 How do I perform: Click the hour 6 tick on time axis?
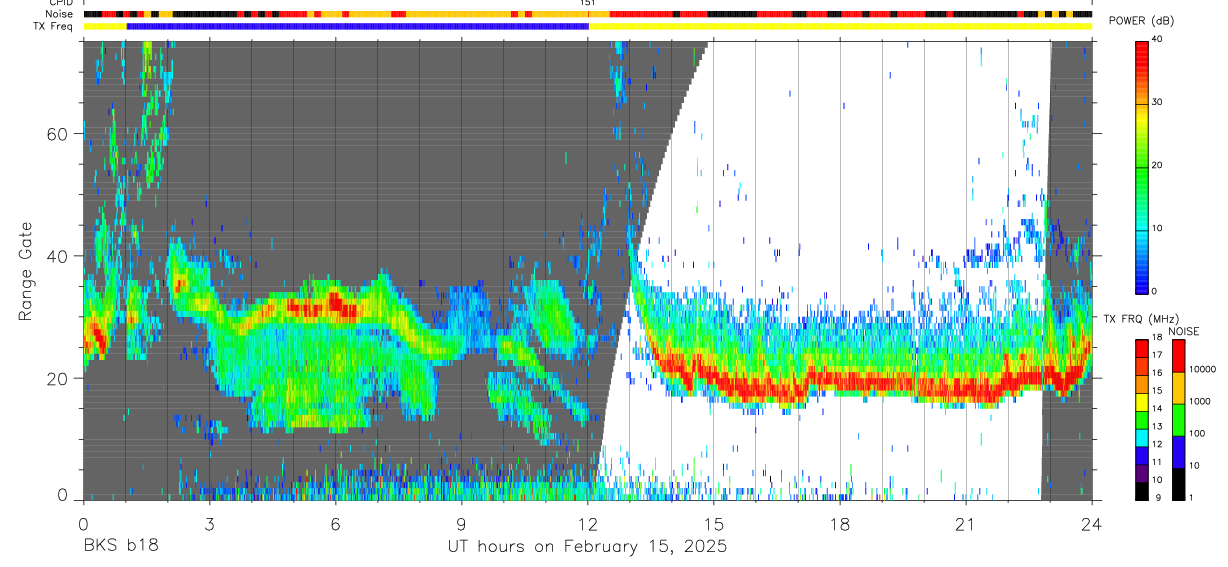335,523
